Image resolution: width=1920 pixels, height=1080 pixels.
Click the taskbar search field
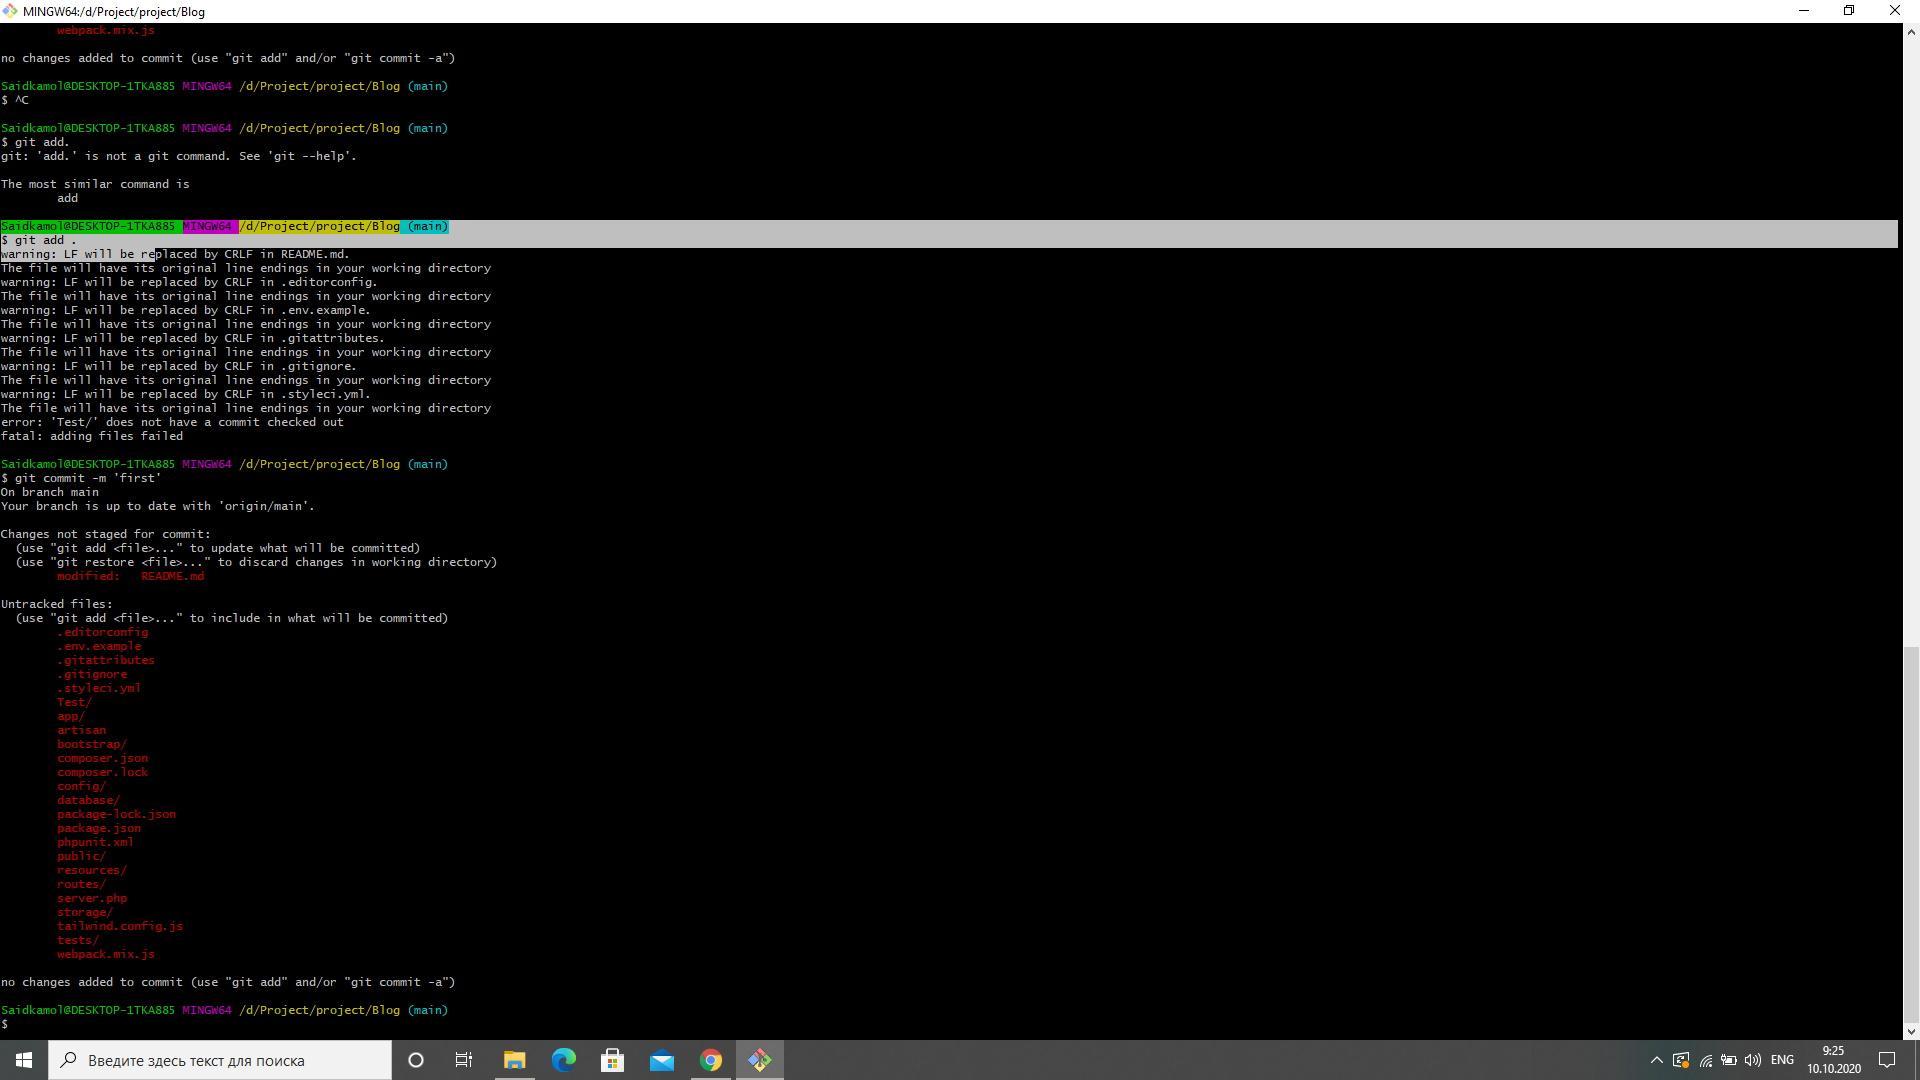coord(220,1060)
